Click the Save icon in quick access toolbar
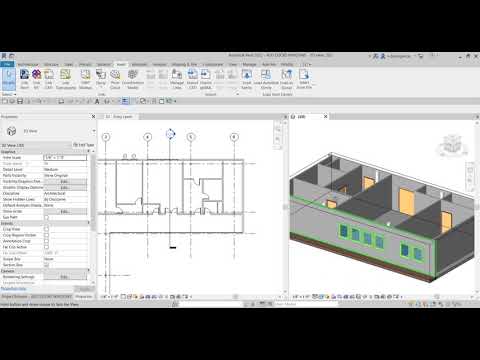480x360 pixels. (20, 101)
